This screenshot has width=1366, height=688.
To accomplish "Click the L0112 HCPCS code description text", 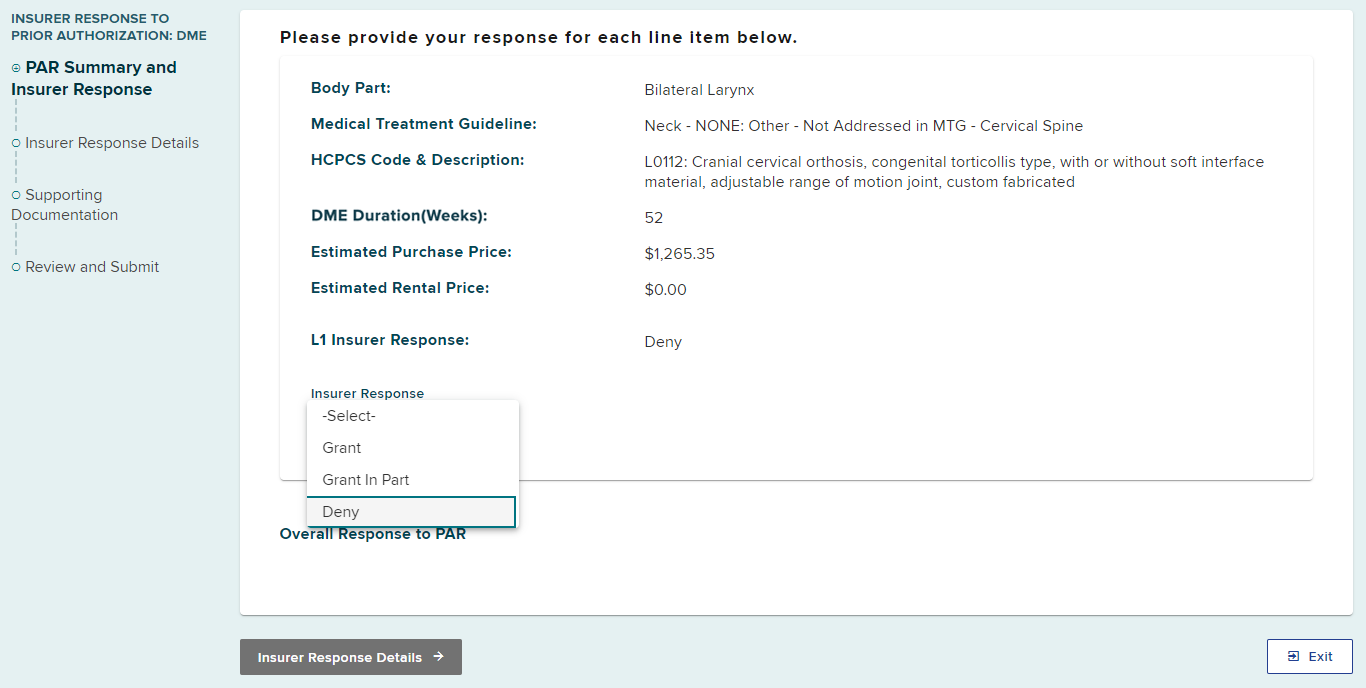I will click(x=954, y=172).
